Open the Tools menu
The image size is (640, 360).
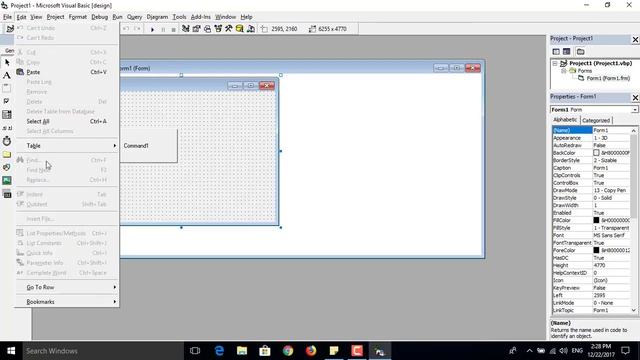179,17
